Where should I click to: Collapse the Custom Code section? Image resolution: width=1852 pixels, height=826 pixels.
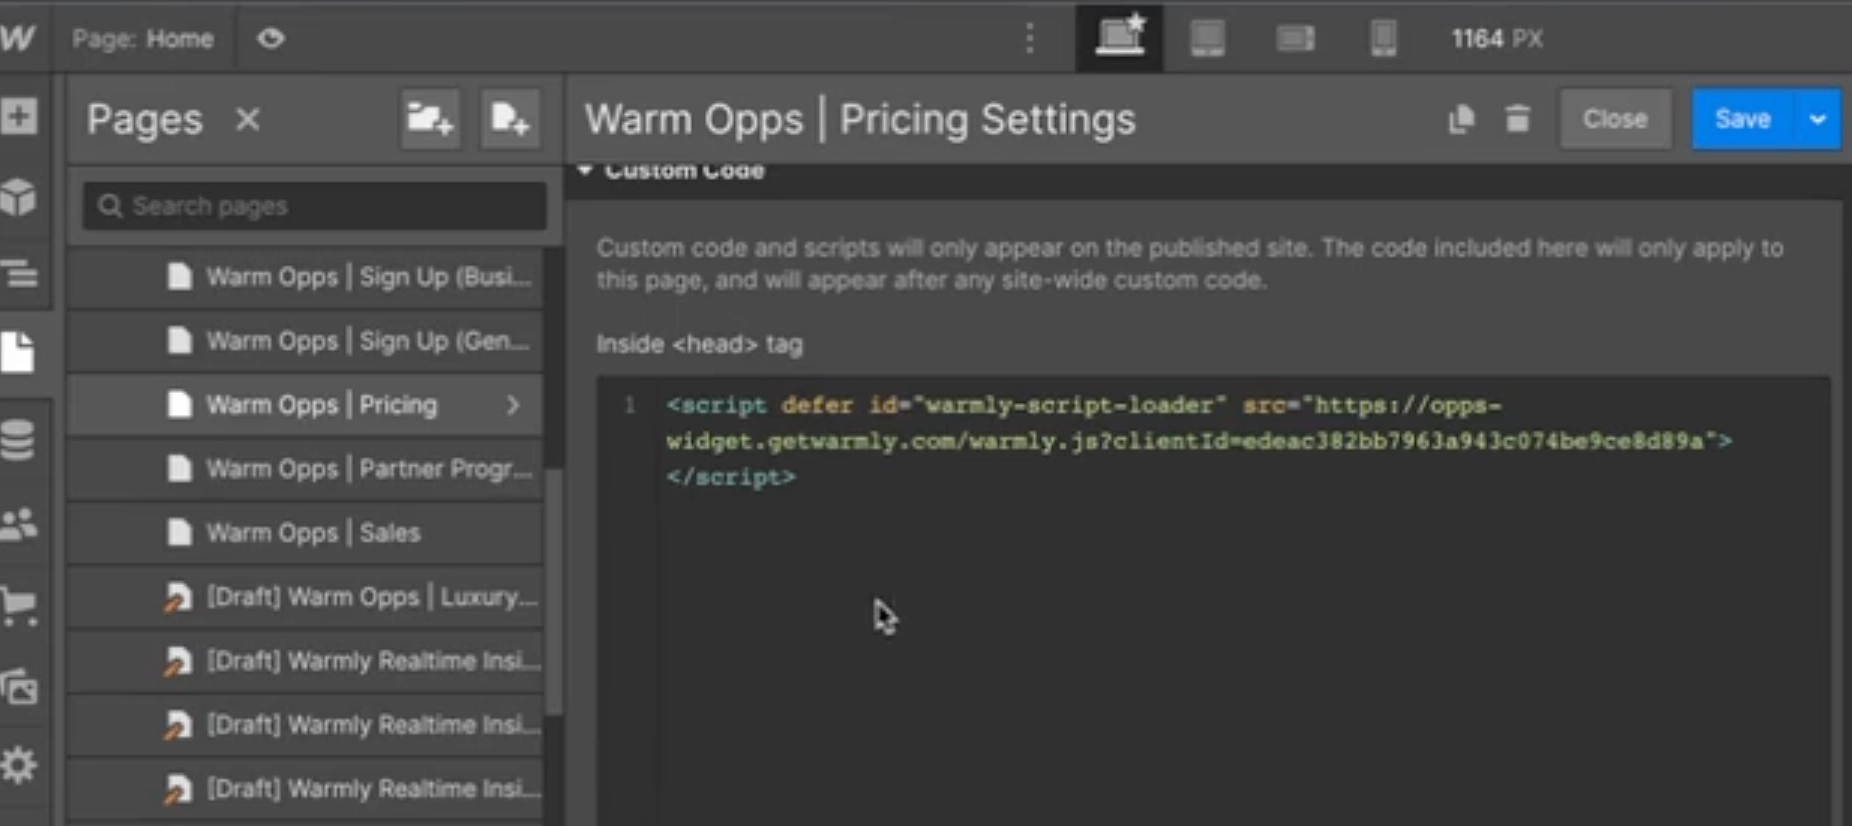click(585, 171)
